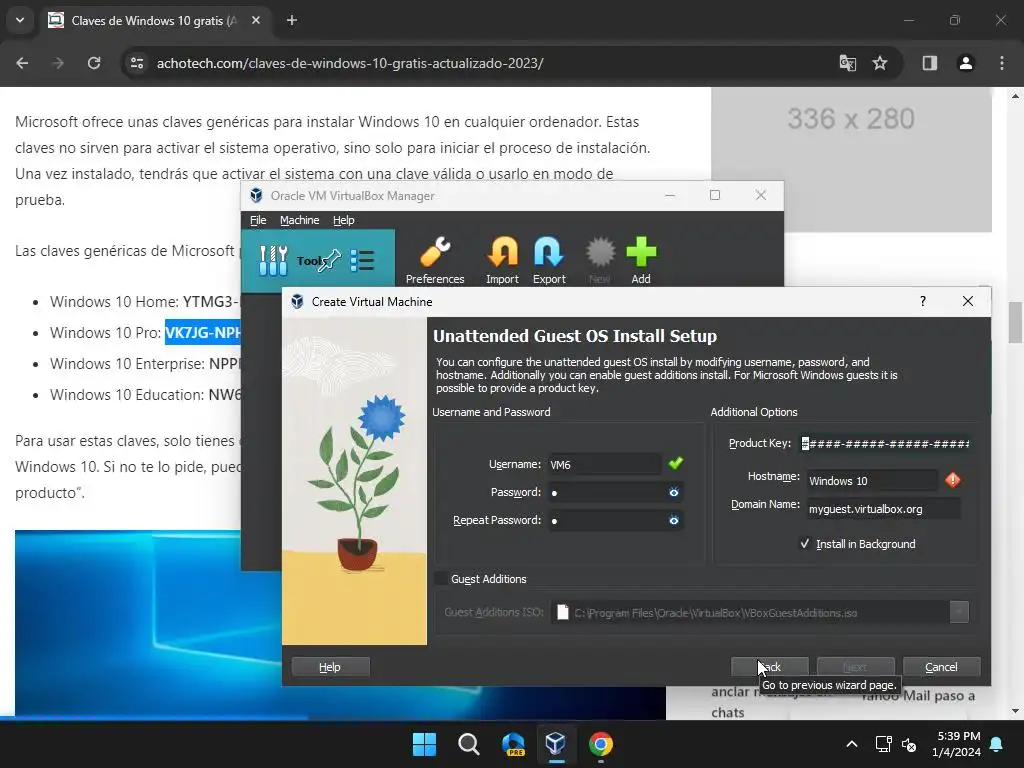Enable the Guest Additions checkbox
The height and width of the screenshot is (768, 1024).
pyautogui.click(x=442, y=579)
